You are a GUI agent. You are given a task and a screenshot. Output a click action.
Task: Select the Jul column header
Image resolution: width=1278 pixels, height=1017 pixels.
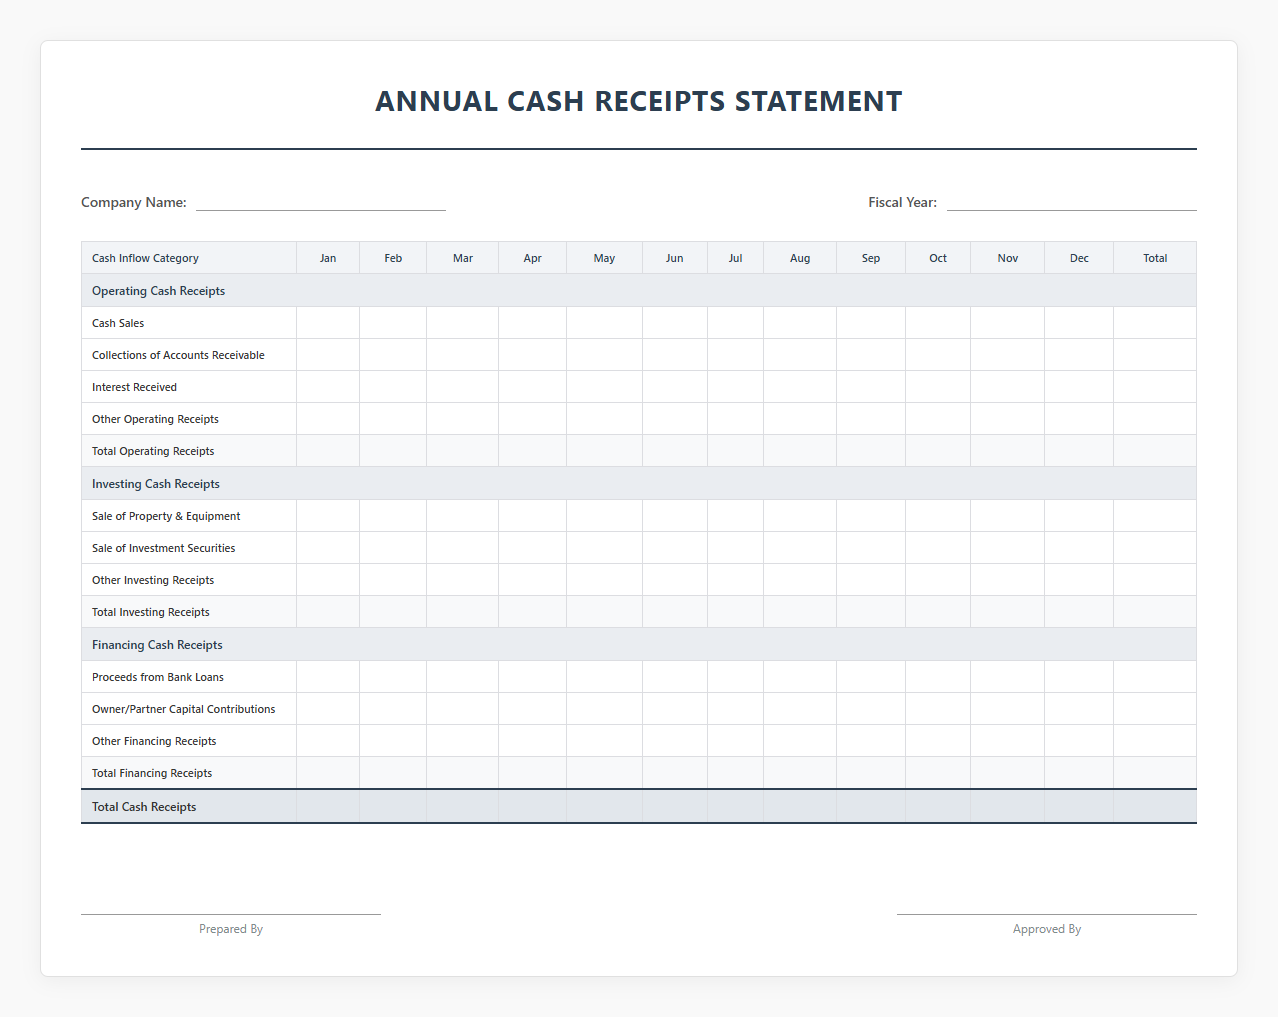click(x=736, y=258)
